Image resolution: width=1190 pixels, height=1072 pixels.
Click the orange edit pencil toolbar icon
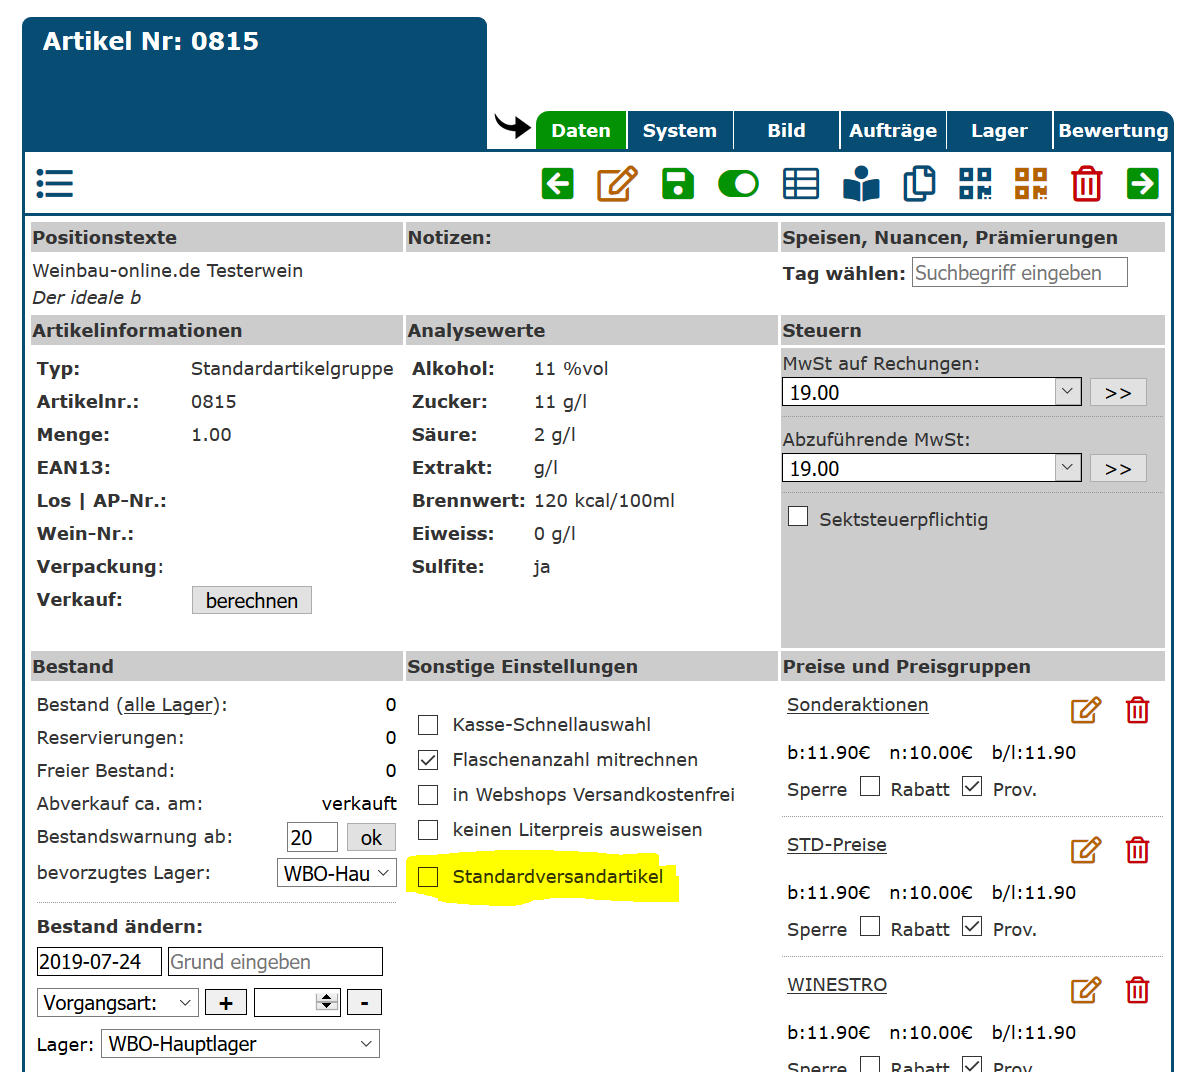tap(617, 184)
